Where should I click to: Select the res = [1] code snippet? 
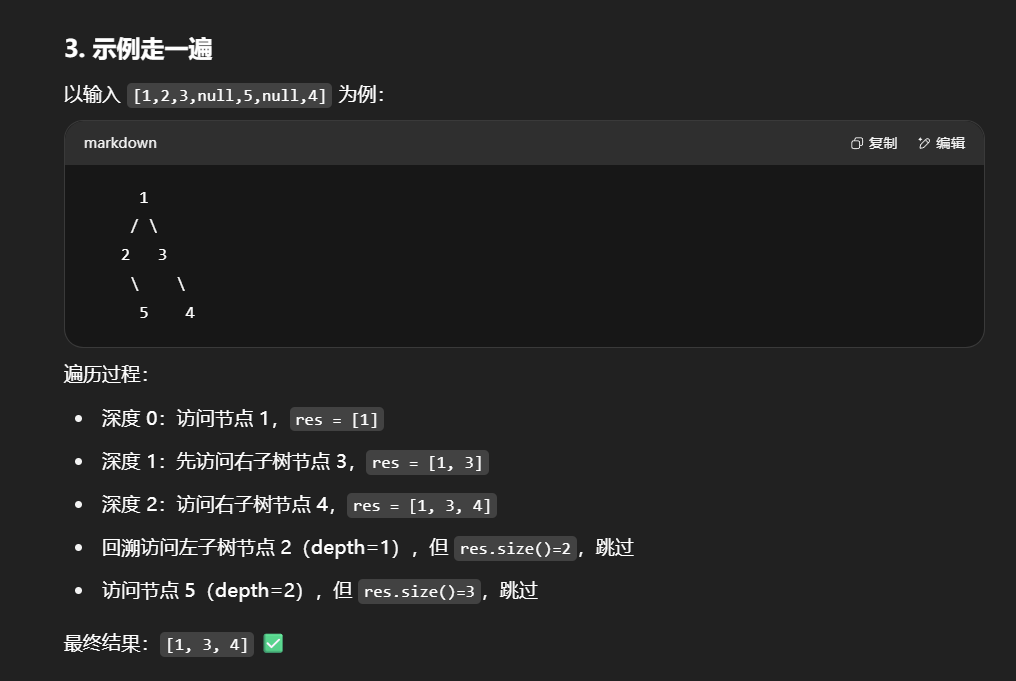(x=337, y=419)
